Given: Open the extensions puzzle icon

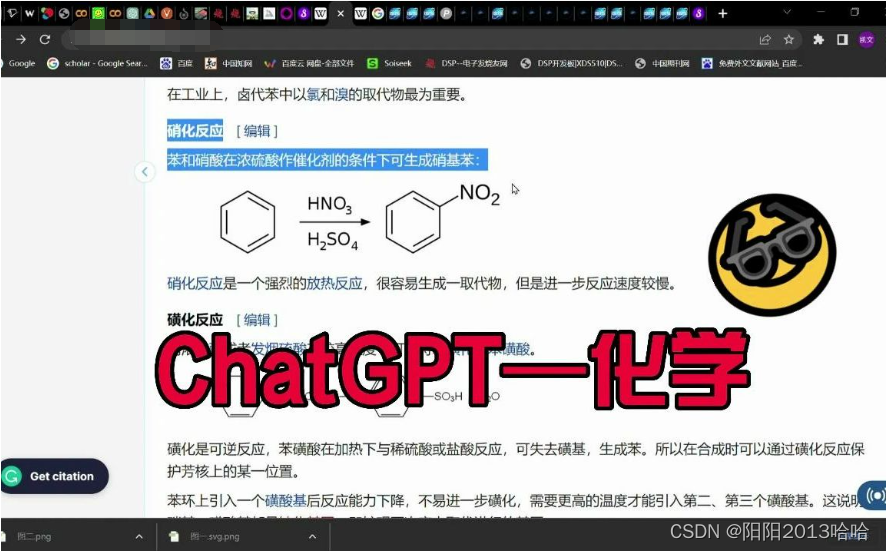Looking at the screenshot, I should (x=818, y=39).
